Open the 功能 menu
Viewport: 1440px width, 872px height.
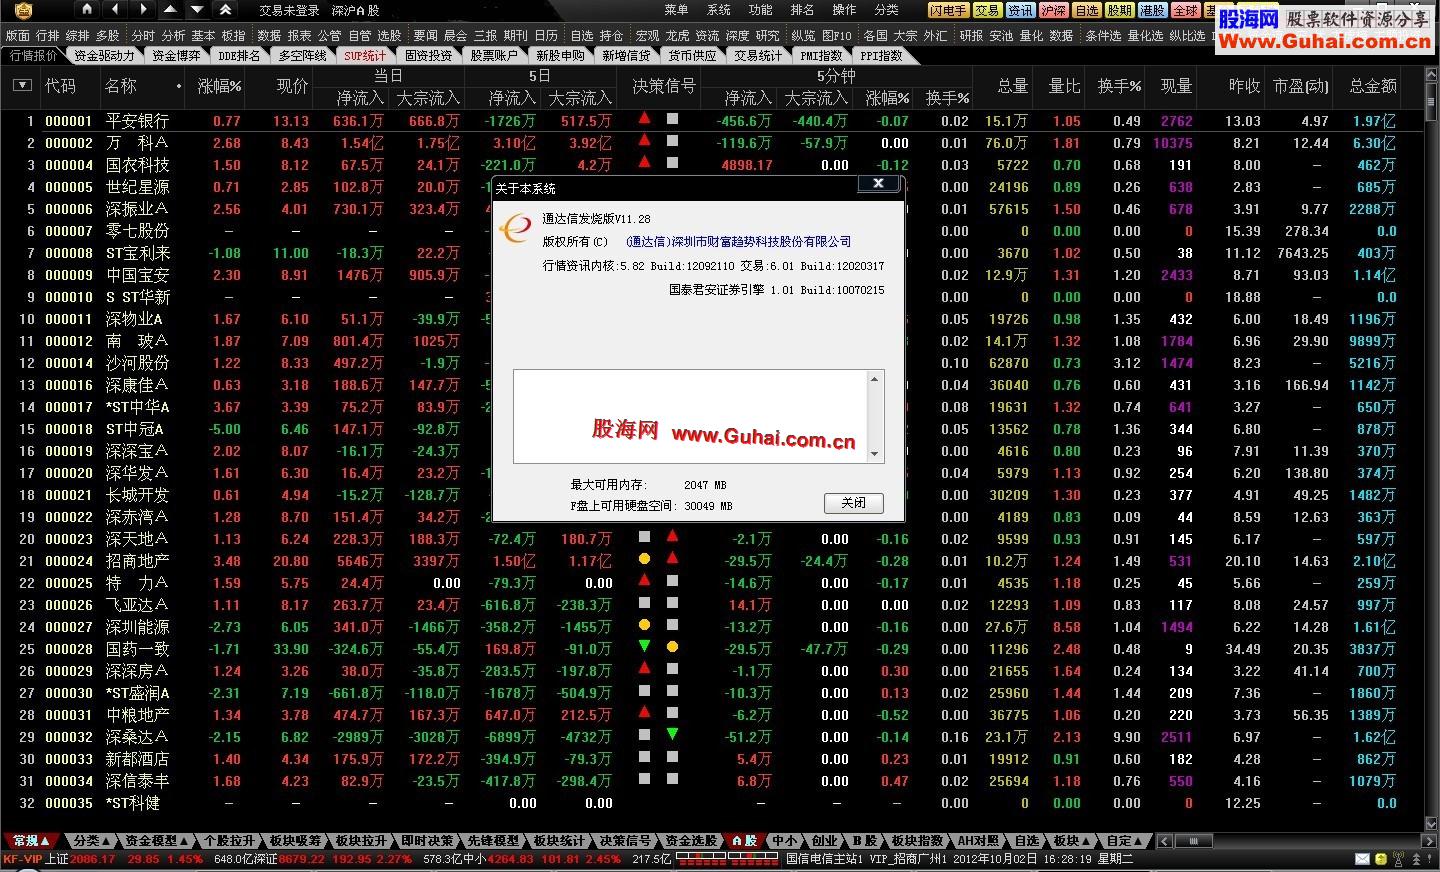pos(761,10)
